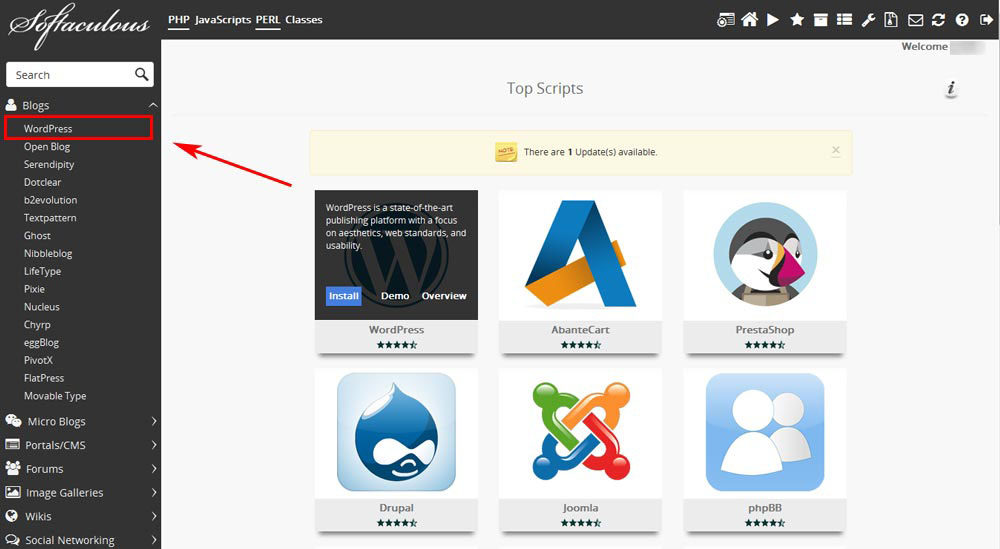1000x549 pixels.
Task: Switch to the JavaScripts tab
Action: pos(223,20)
